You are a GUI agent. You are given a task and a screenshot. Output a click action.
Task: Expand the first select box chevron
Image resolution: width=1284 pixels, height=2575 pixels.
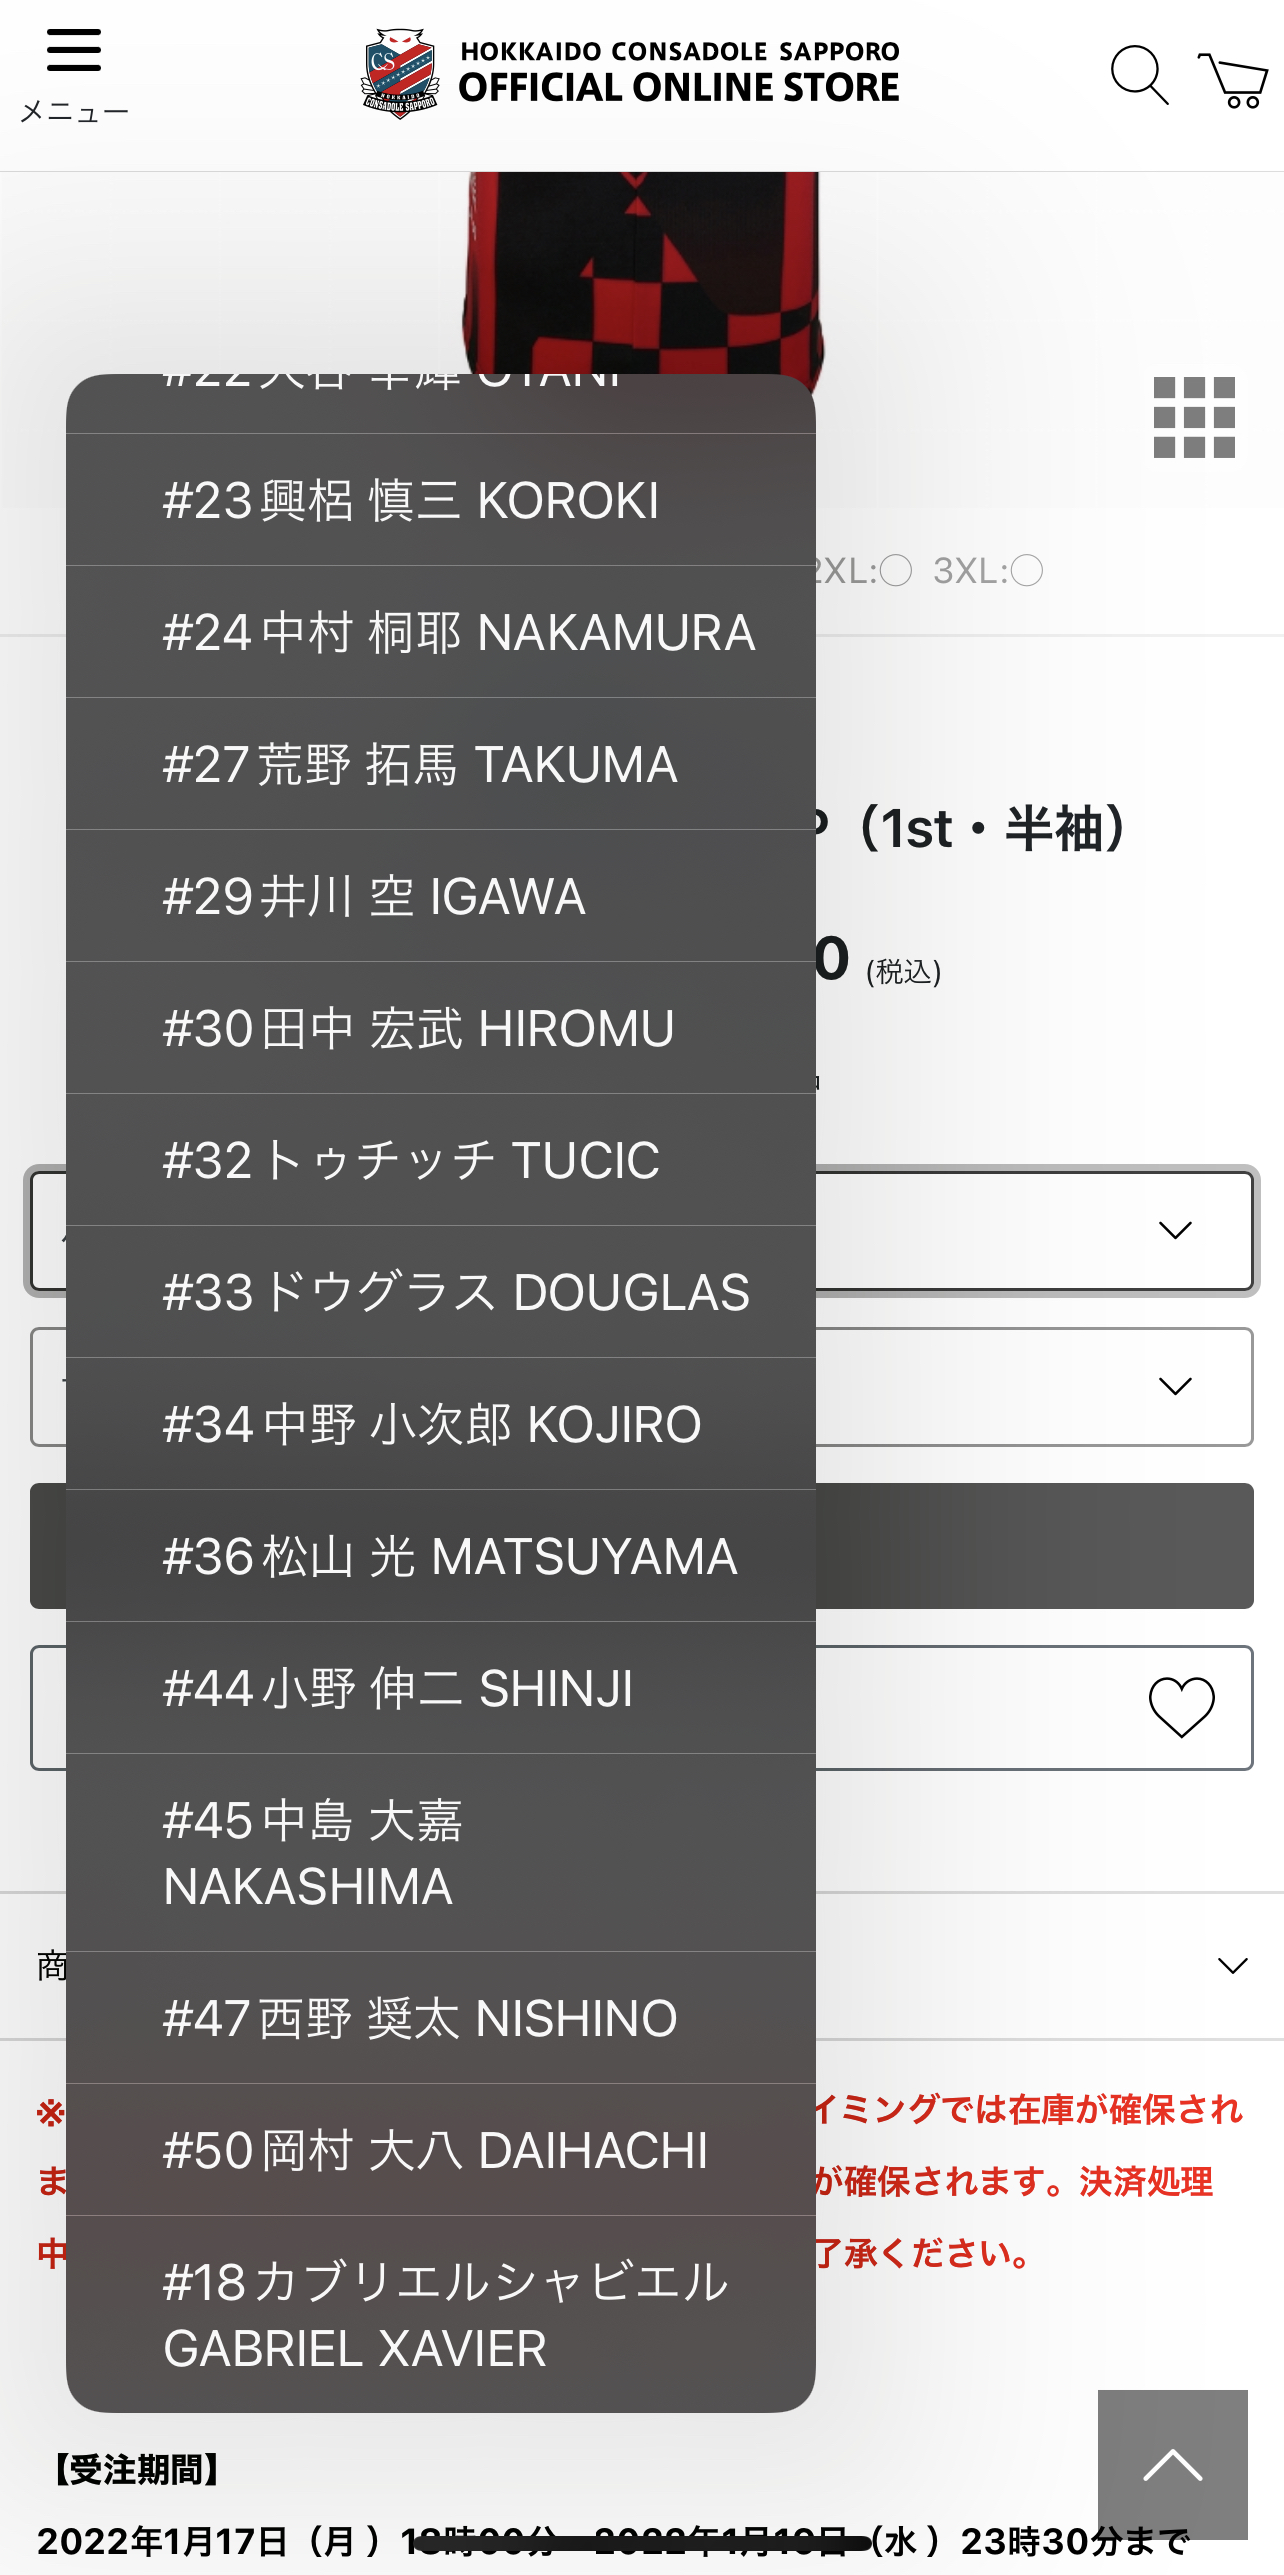click(1175, 1230)
